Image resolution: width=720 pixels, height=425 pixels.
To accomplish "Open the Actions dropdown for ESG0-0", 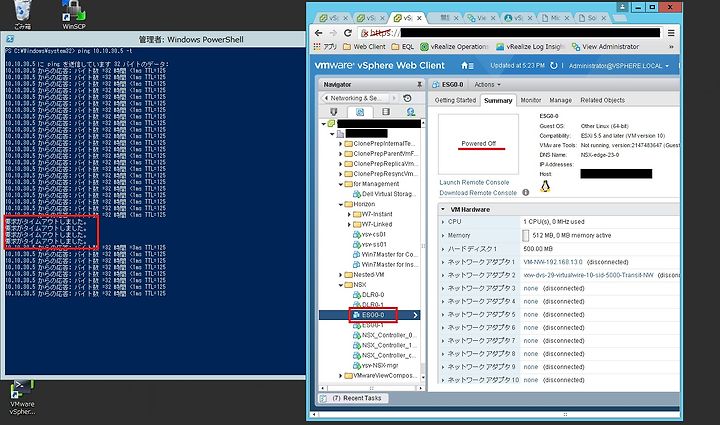I will (x=487, y=84).
